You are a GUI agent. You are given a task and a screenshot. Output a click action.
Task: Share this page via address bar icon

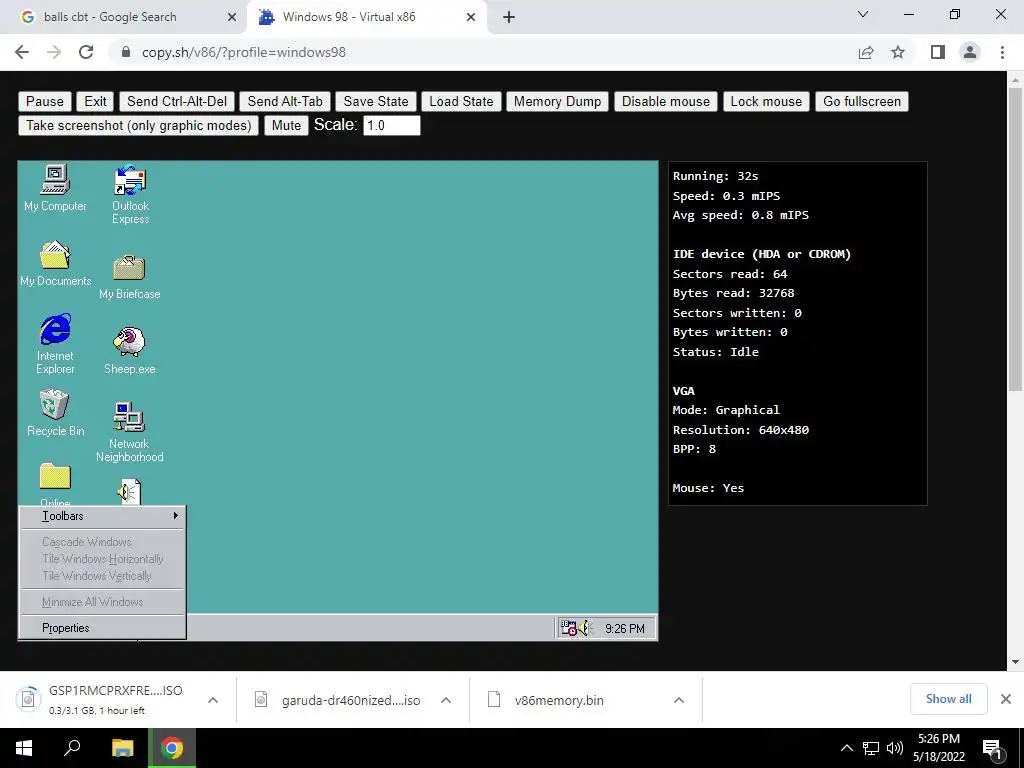pos(866,52)
